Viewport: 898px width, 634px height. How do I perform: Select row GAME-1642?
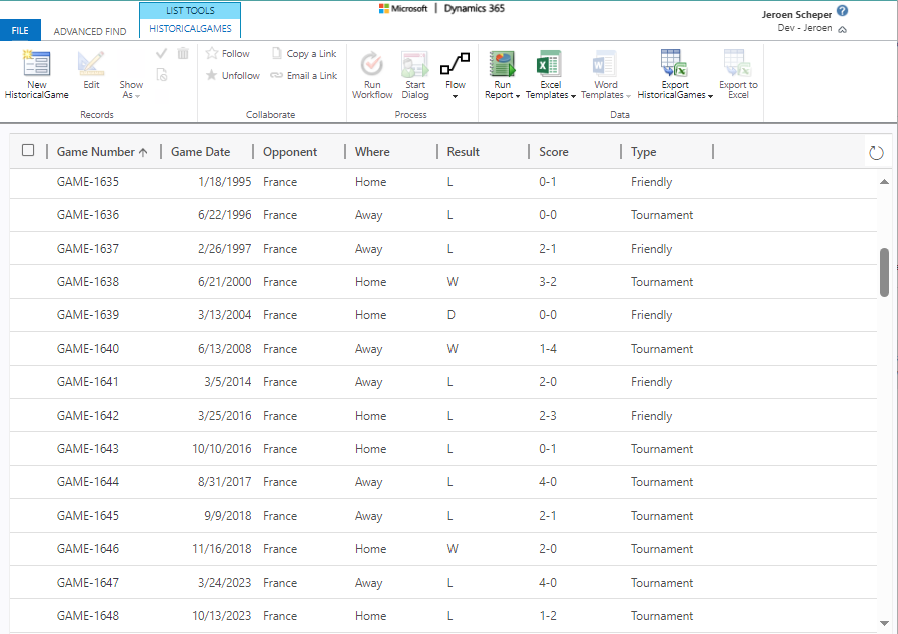point(443,415)
